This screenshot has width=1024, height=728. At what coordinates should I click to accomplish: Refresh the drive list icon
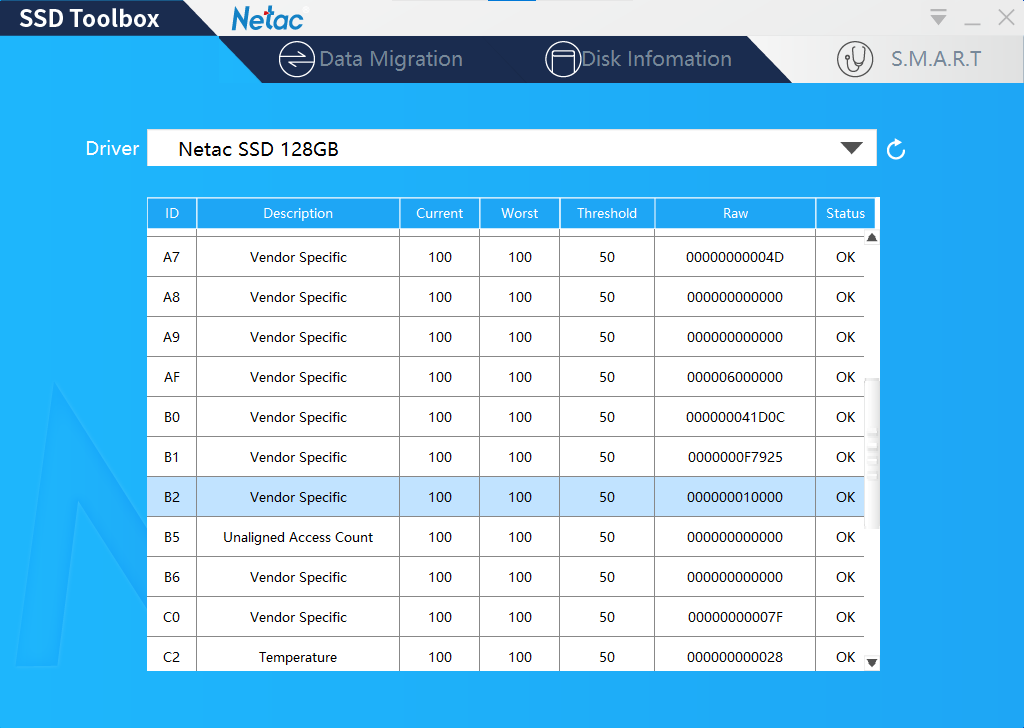tap(896, 150)
